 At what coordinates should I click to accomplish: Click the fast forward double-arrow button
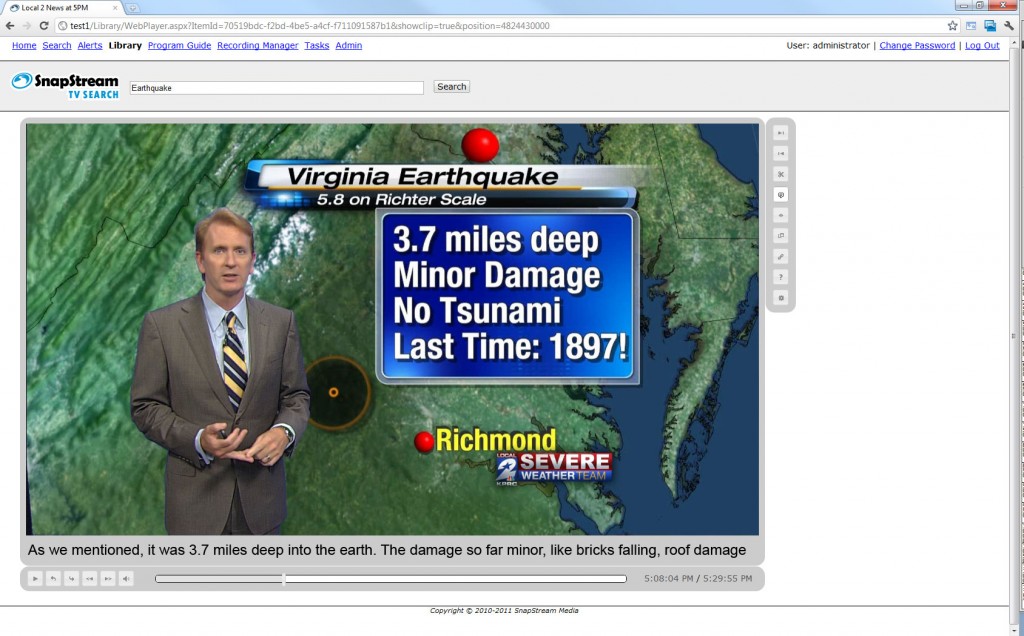pos(108,578)
